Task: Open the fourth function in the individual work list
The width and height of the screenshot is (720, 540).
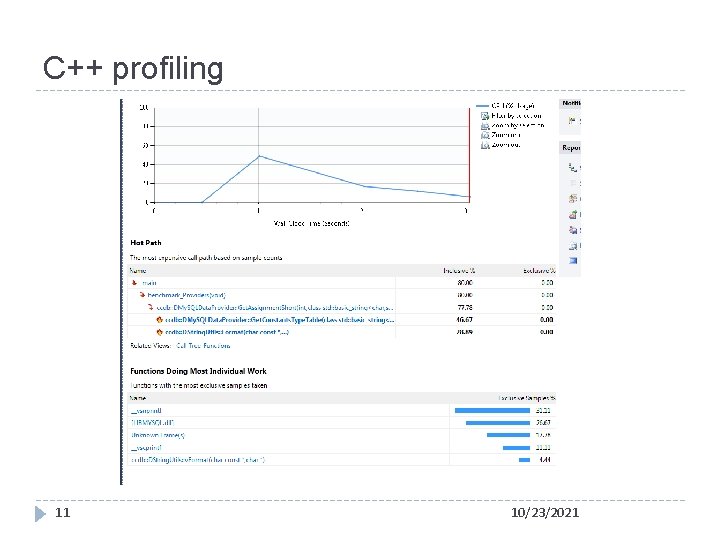Action: click(x=146, y=447)
